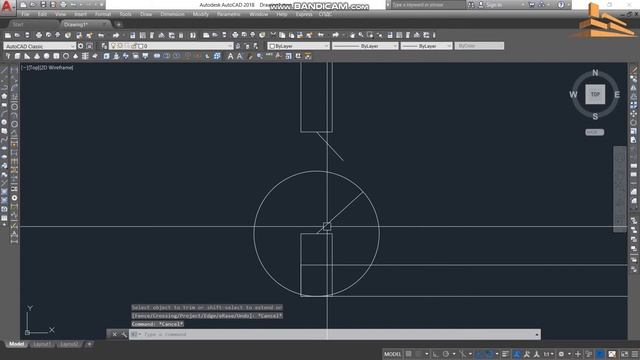This screenshot has width=640, height=360.
Task: Switch to the Layout1 tab
Action: click(42, 344)
